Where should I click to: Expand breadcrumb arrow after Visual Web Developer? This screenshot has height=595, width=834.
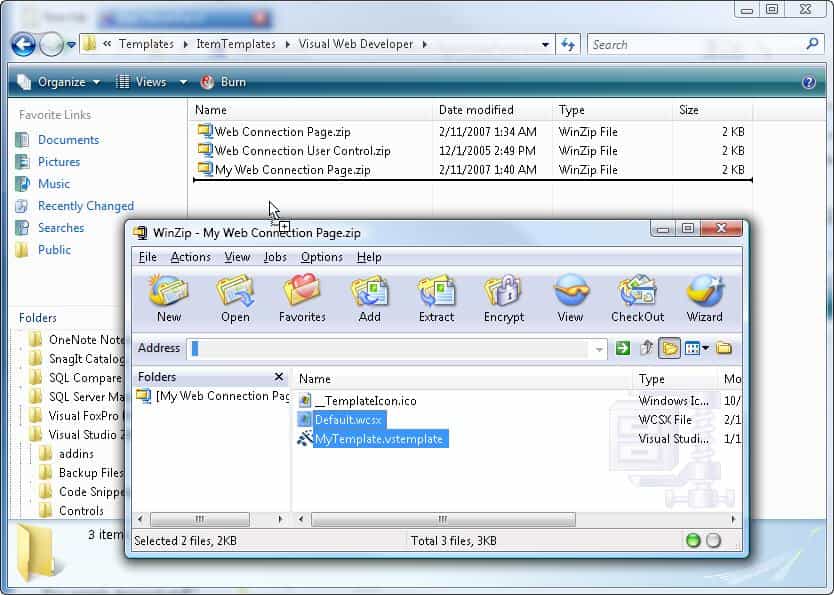click(424, 44)
